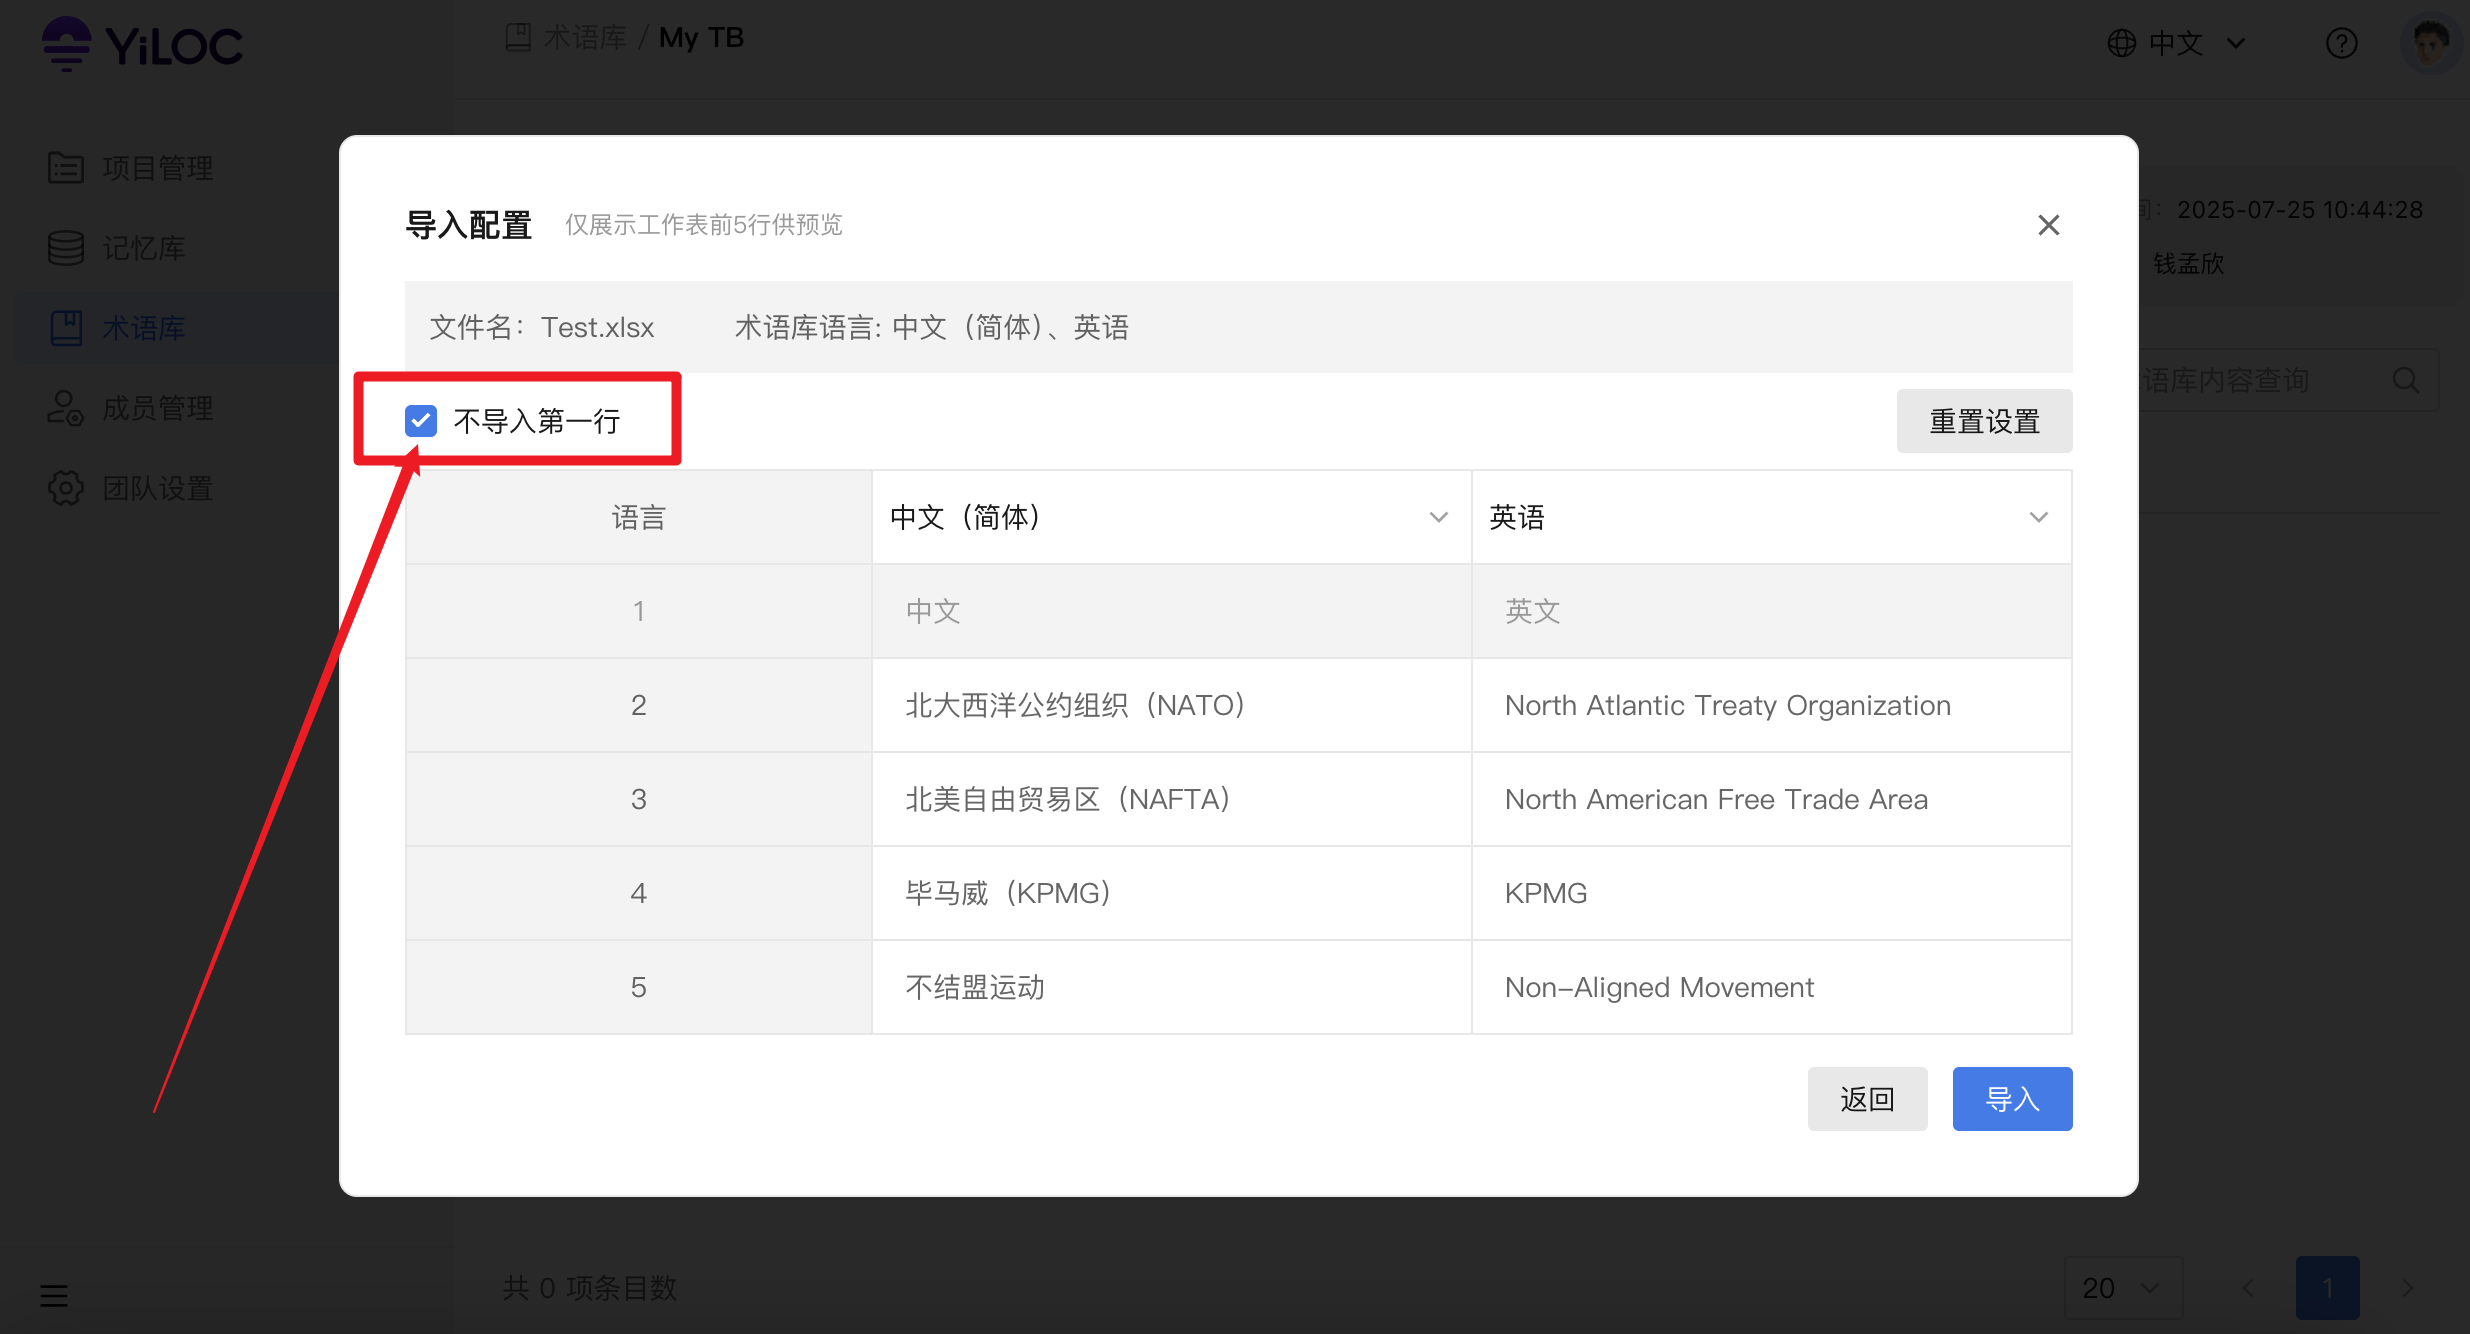Click the blue 导入 button
2470x1334 pixels.
[2012, 1099]
